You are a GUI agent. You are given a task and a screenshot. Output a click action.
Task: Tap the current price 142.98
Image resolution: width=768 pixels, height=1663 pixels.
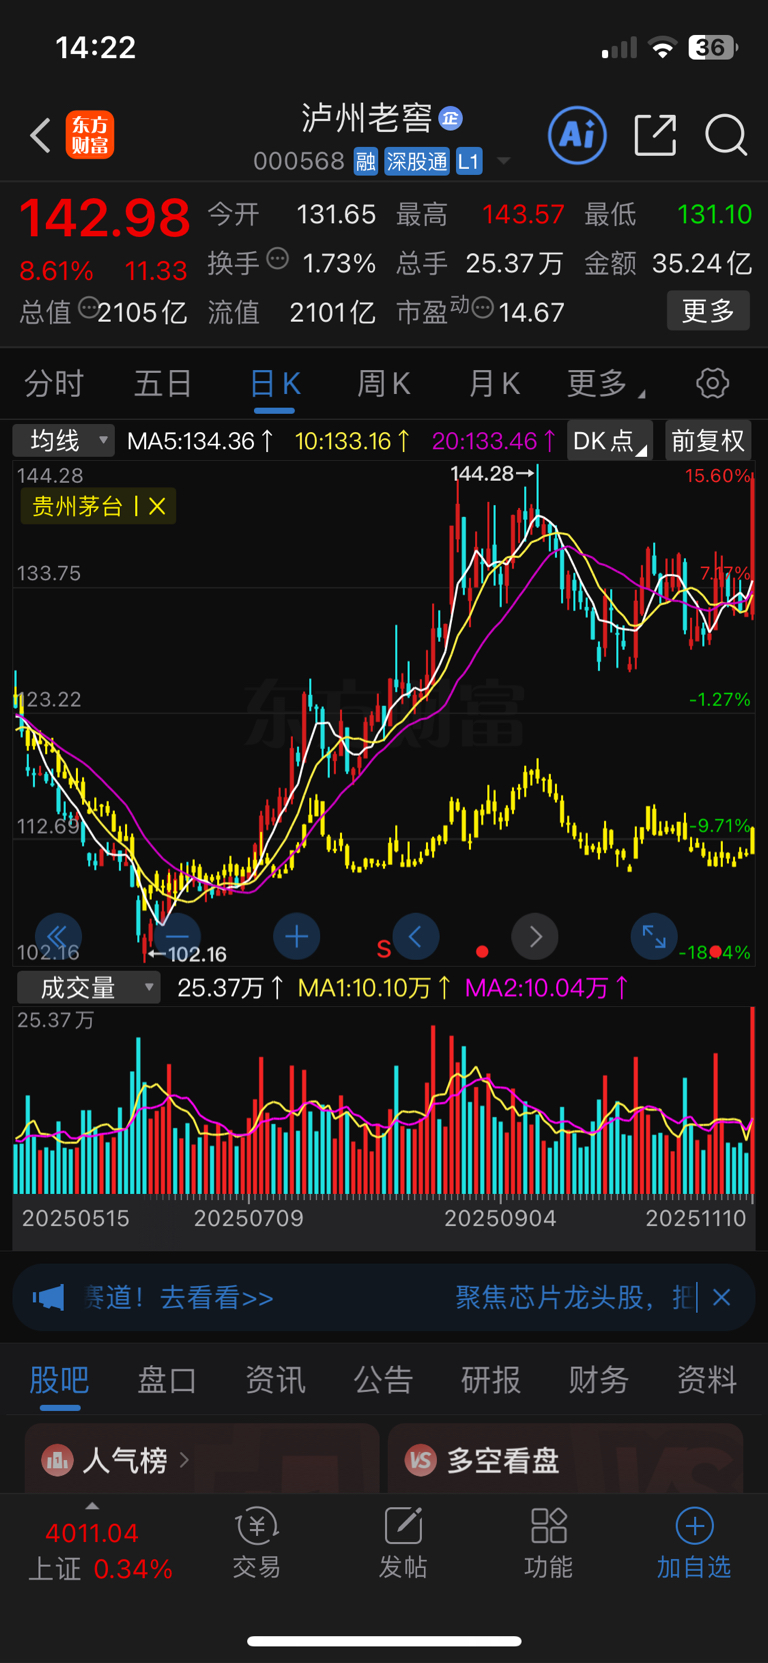(x=105, y=218)
